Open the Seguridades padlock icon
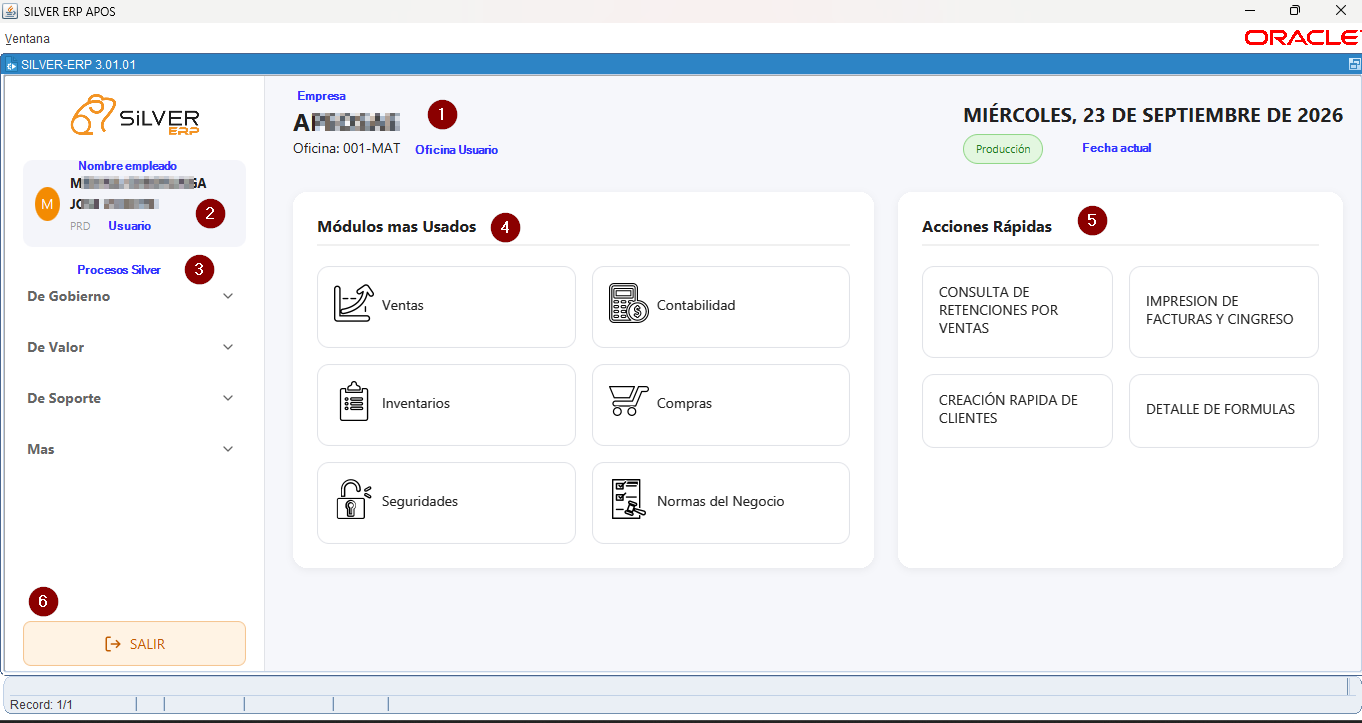Screen dimensions: 1362x723 [353, 499]
